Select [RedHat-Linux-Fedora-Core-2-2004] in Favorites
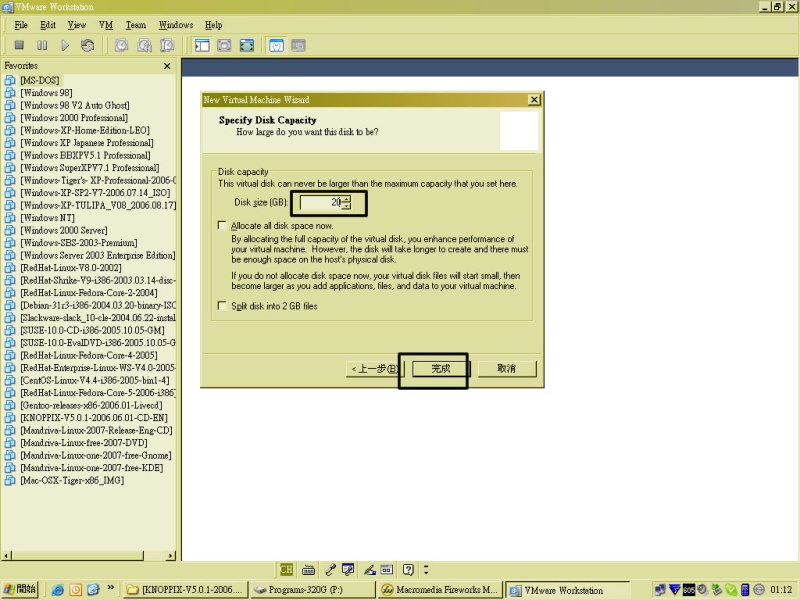This screenshot has height=600, width=800. click(89, 293)
